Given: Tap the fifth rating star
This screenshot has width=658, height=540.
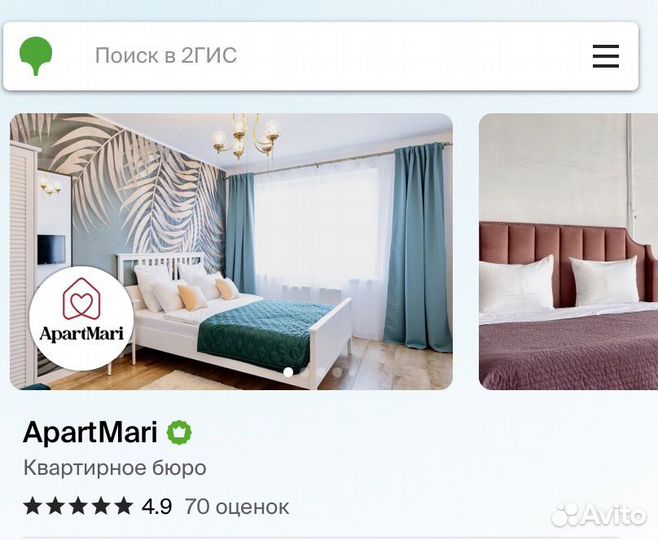Looking at the screenshot, I should coord(124,506).
